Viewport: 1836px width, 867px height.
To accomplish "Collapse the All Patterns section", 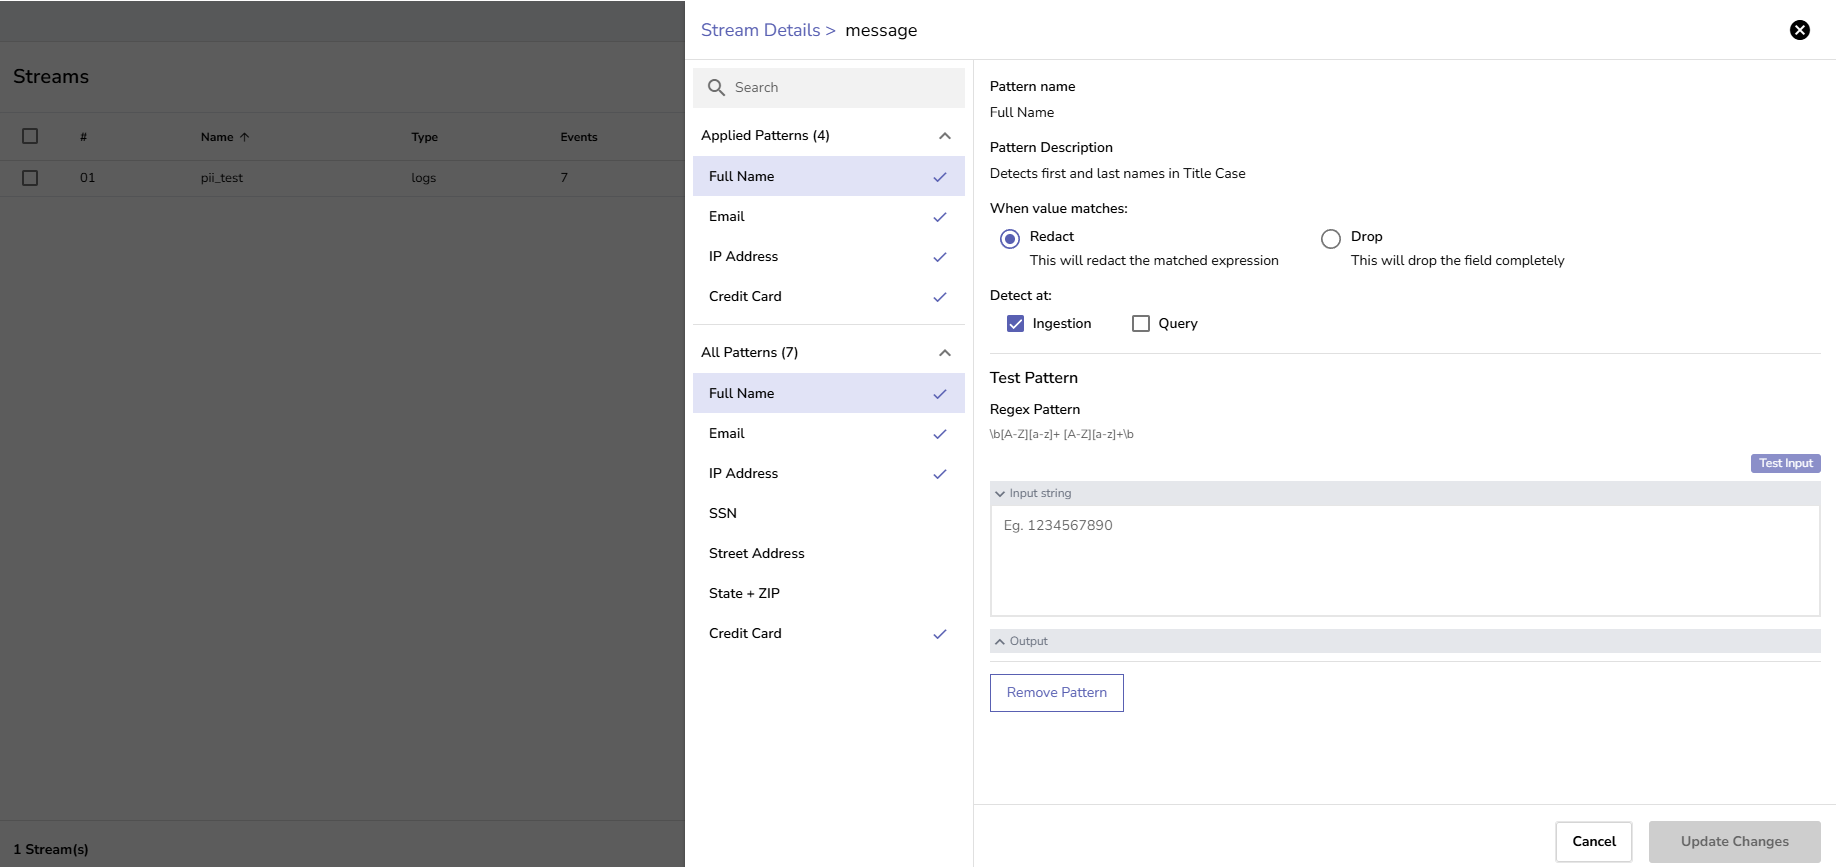I will click(x=944, y=353).
